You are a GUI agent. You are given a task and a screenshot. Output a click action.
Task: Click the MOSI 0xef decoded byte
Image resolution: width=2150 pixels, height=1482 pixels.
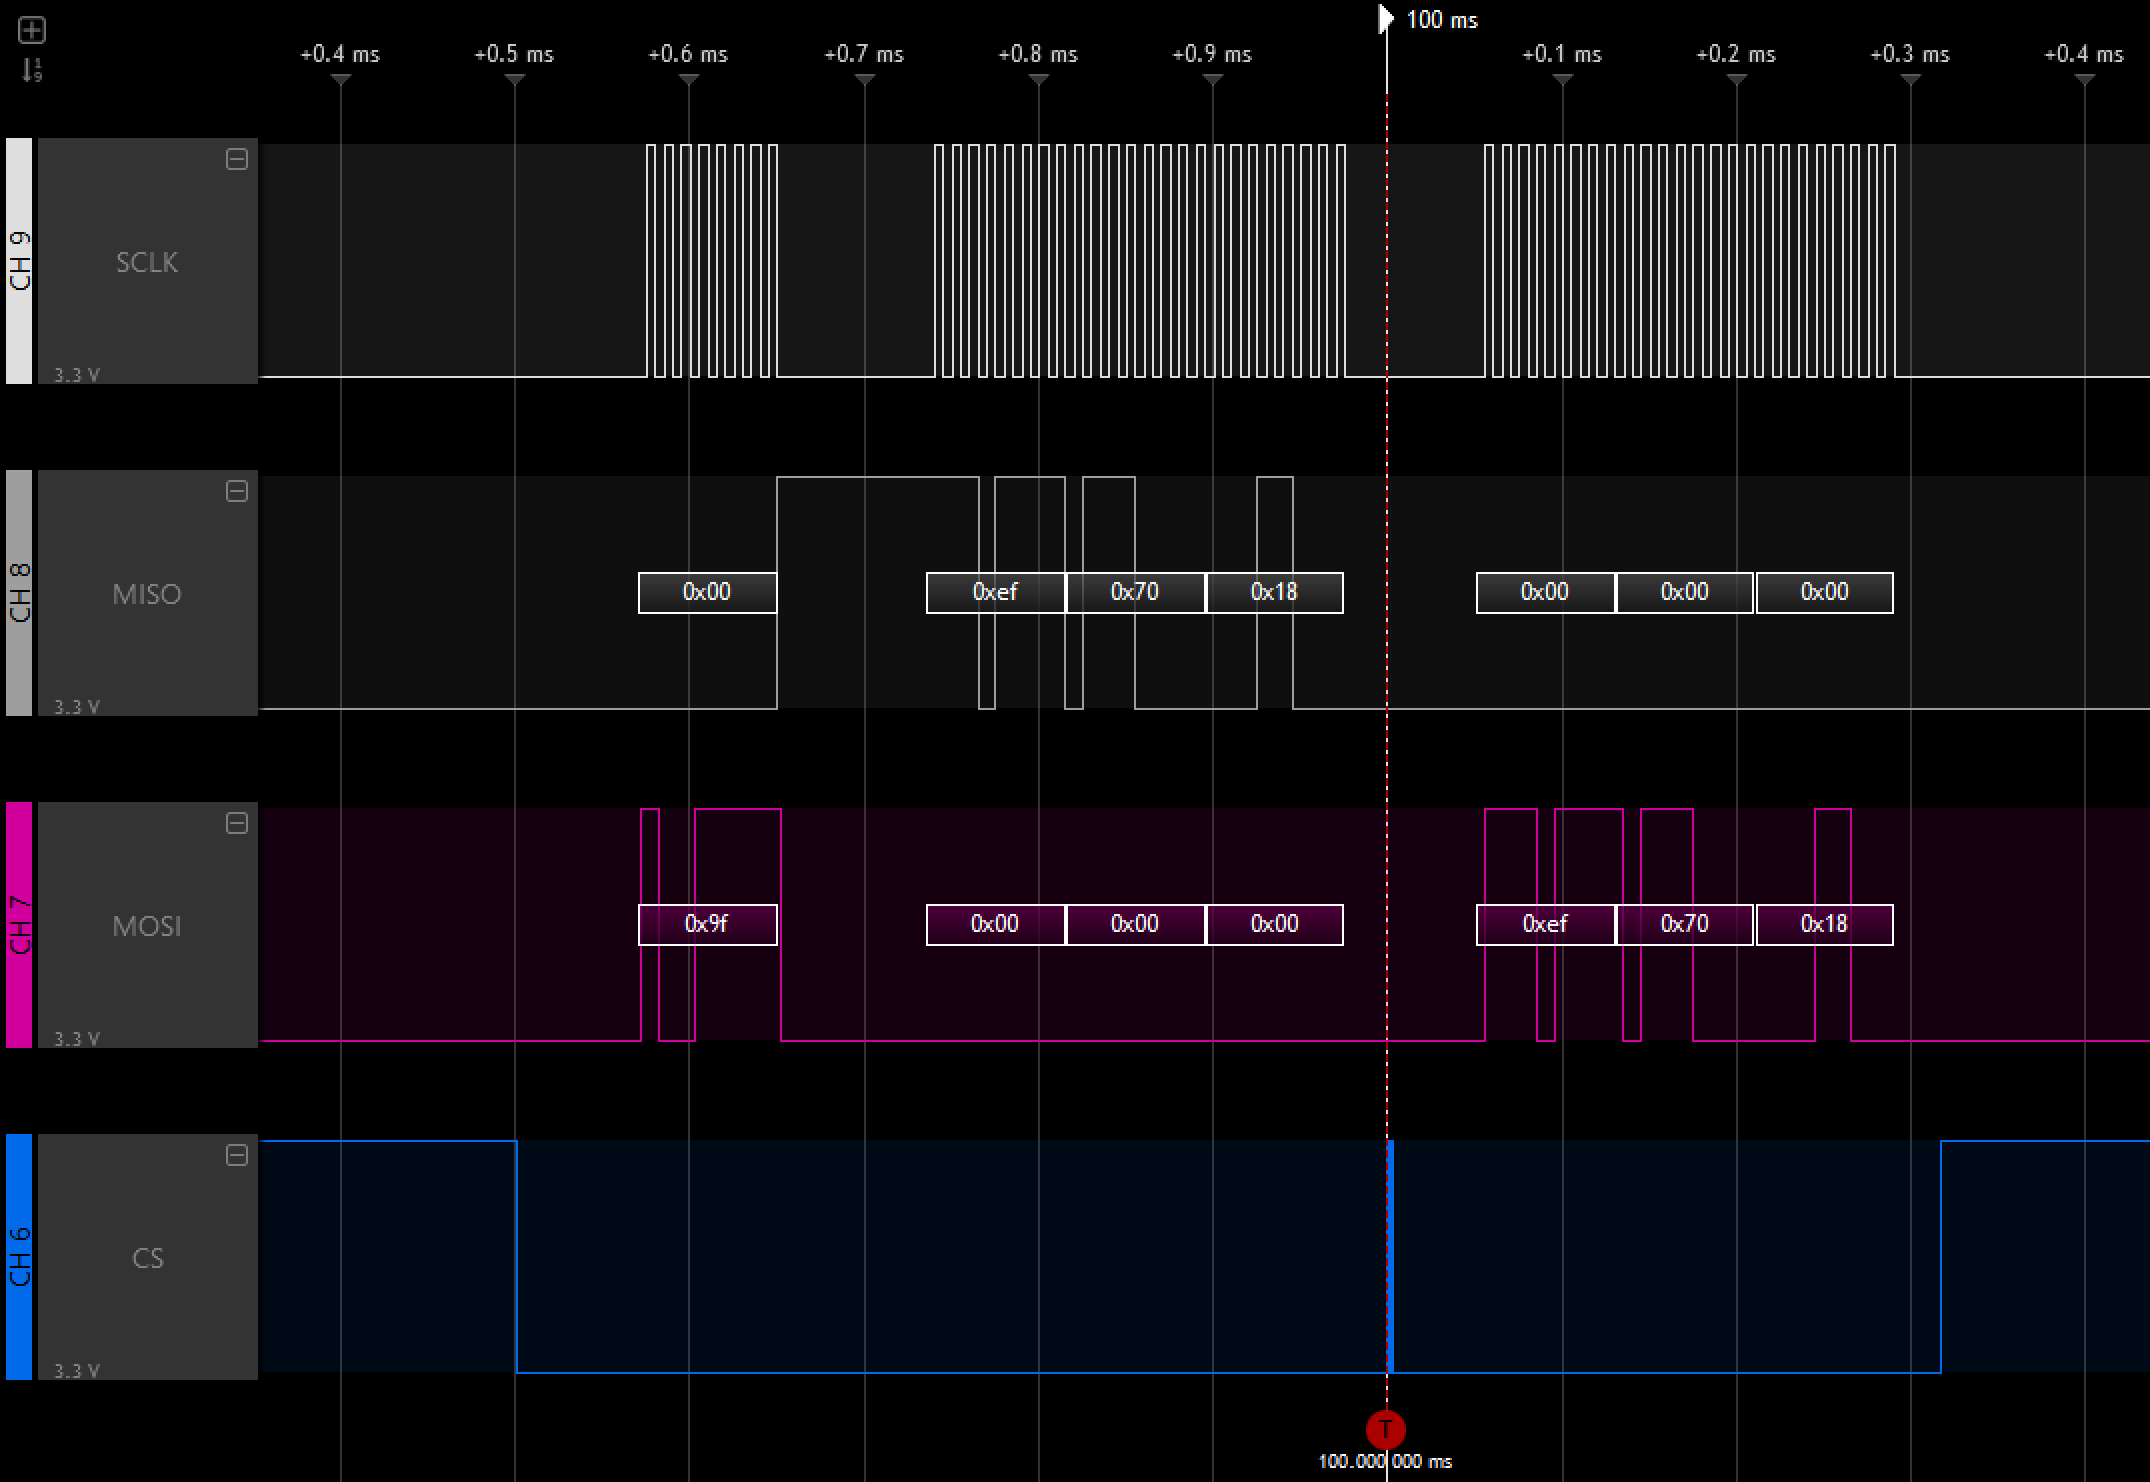click(1546, 924)
